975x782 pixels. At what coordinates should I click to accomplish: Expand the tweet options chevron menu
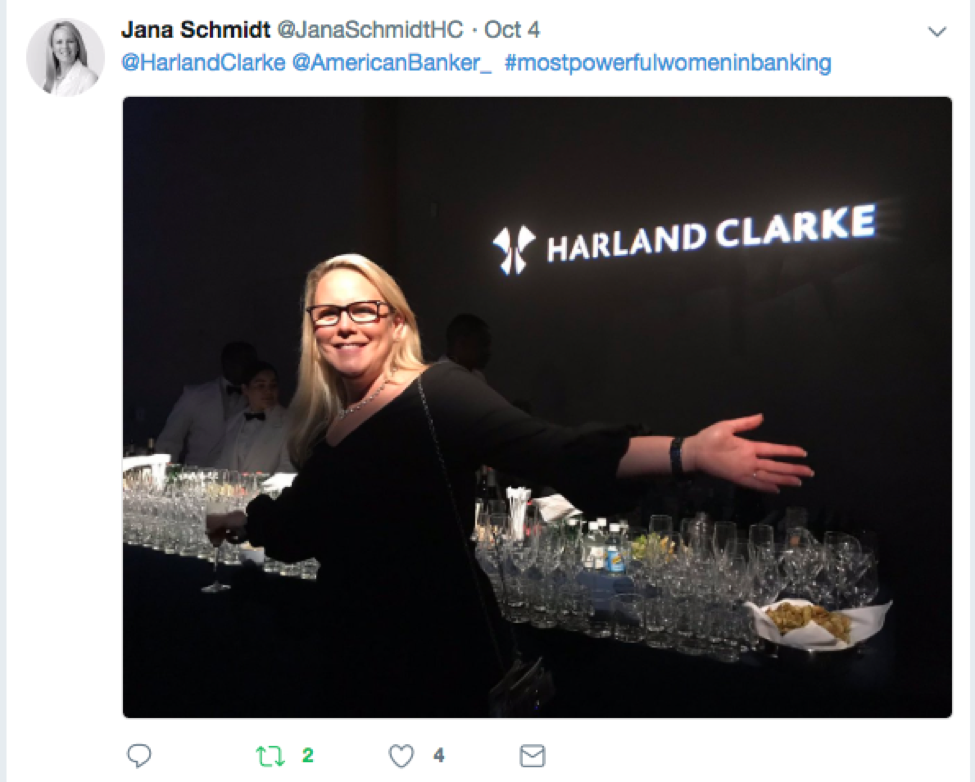(x=937, y=31)
